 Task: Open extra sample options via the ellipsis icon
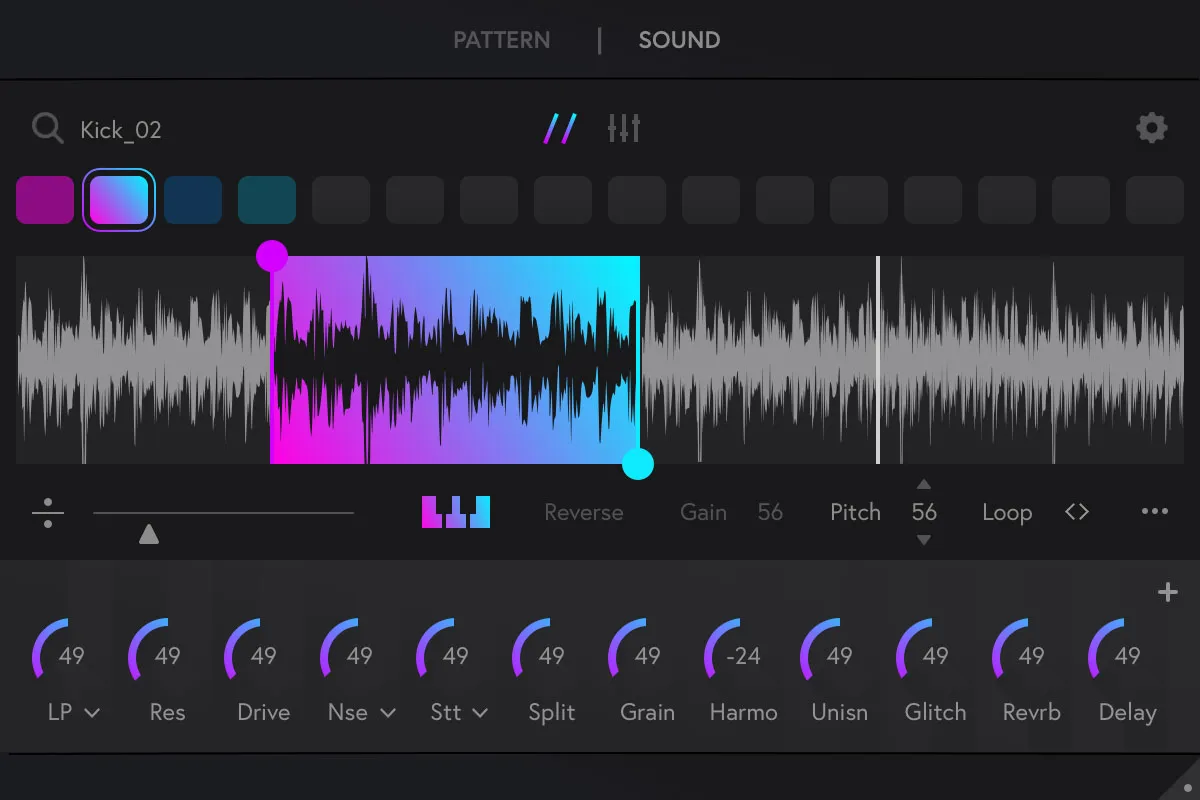[x=1153, y=511]
